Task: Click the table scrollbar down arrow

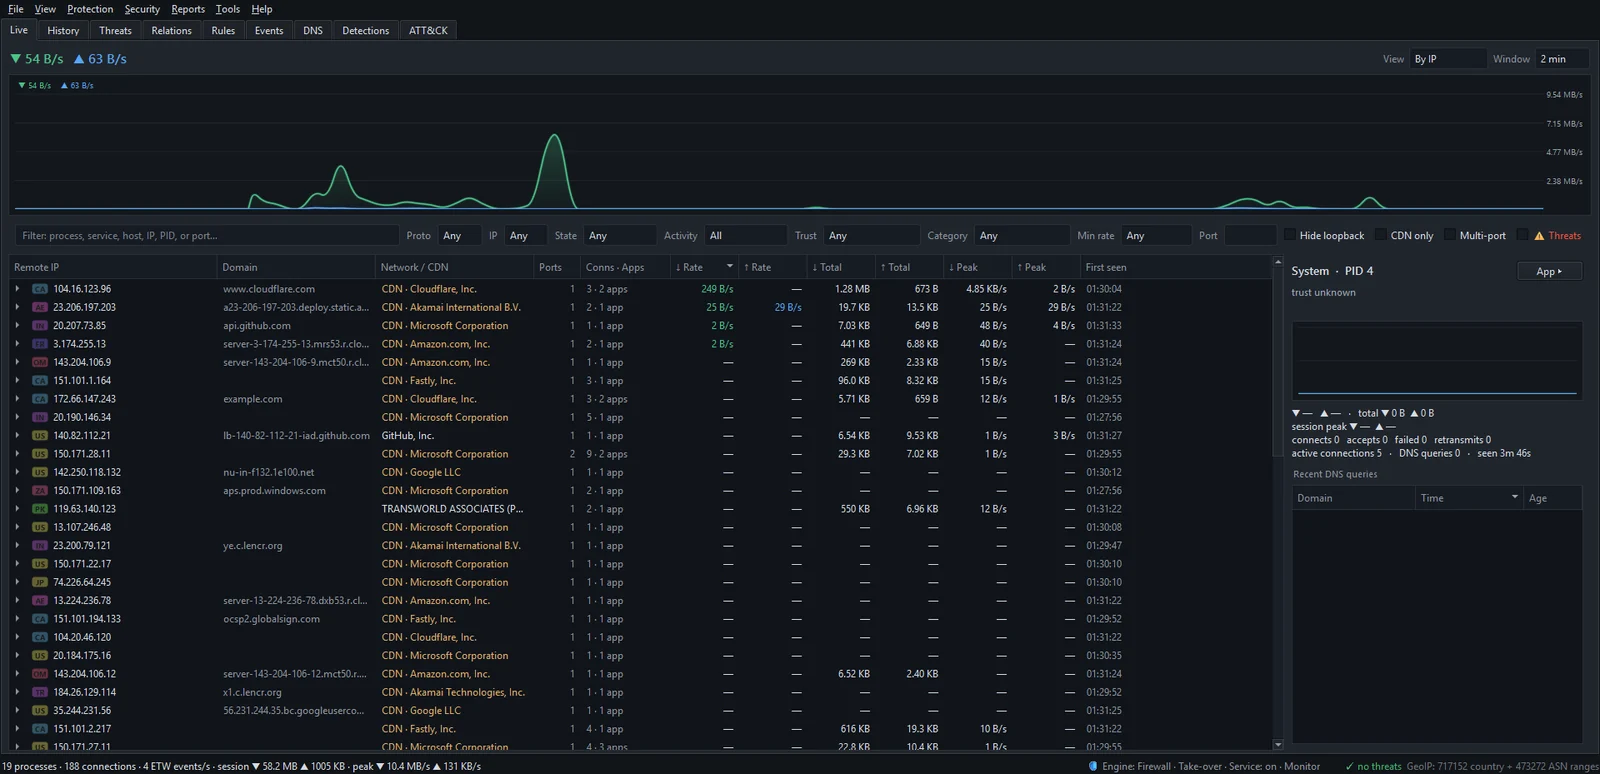Action: tap(1278, 745)
